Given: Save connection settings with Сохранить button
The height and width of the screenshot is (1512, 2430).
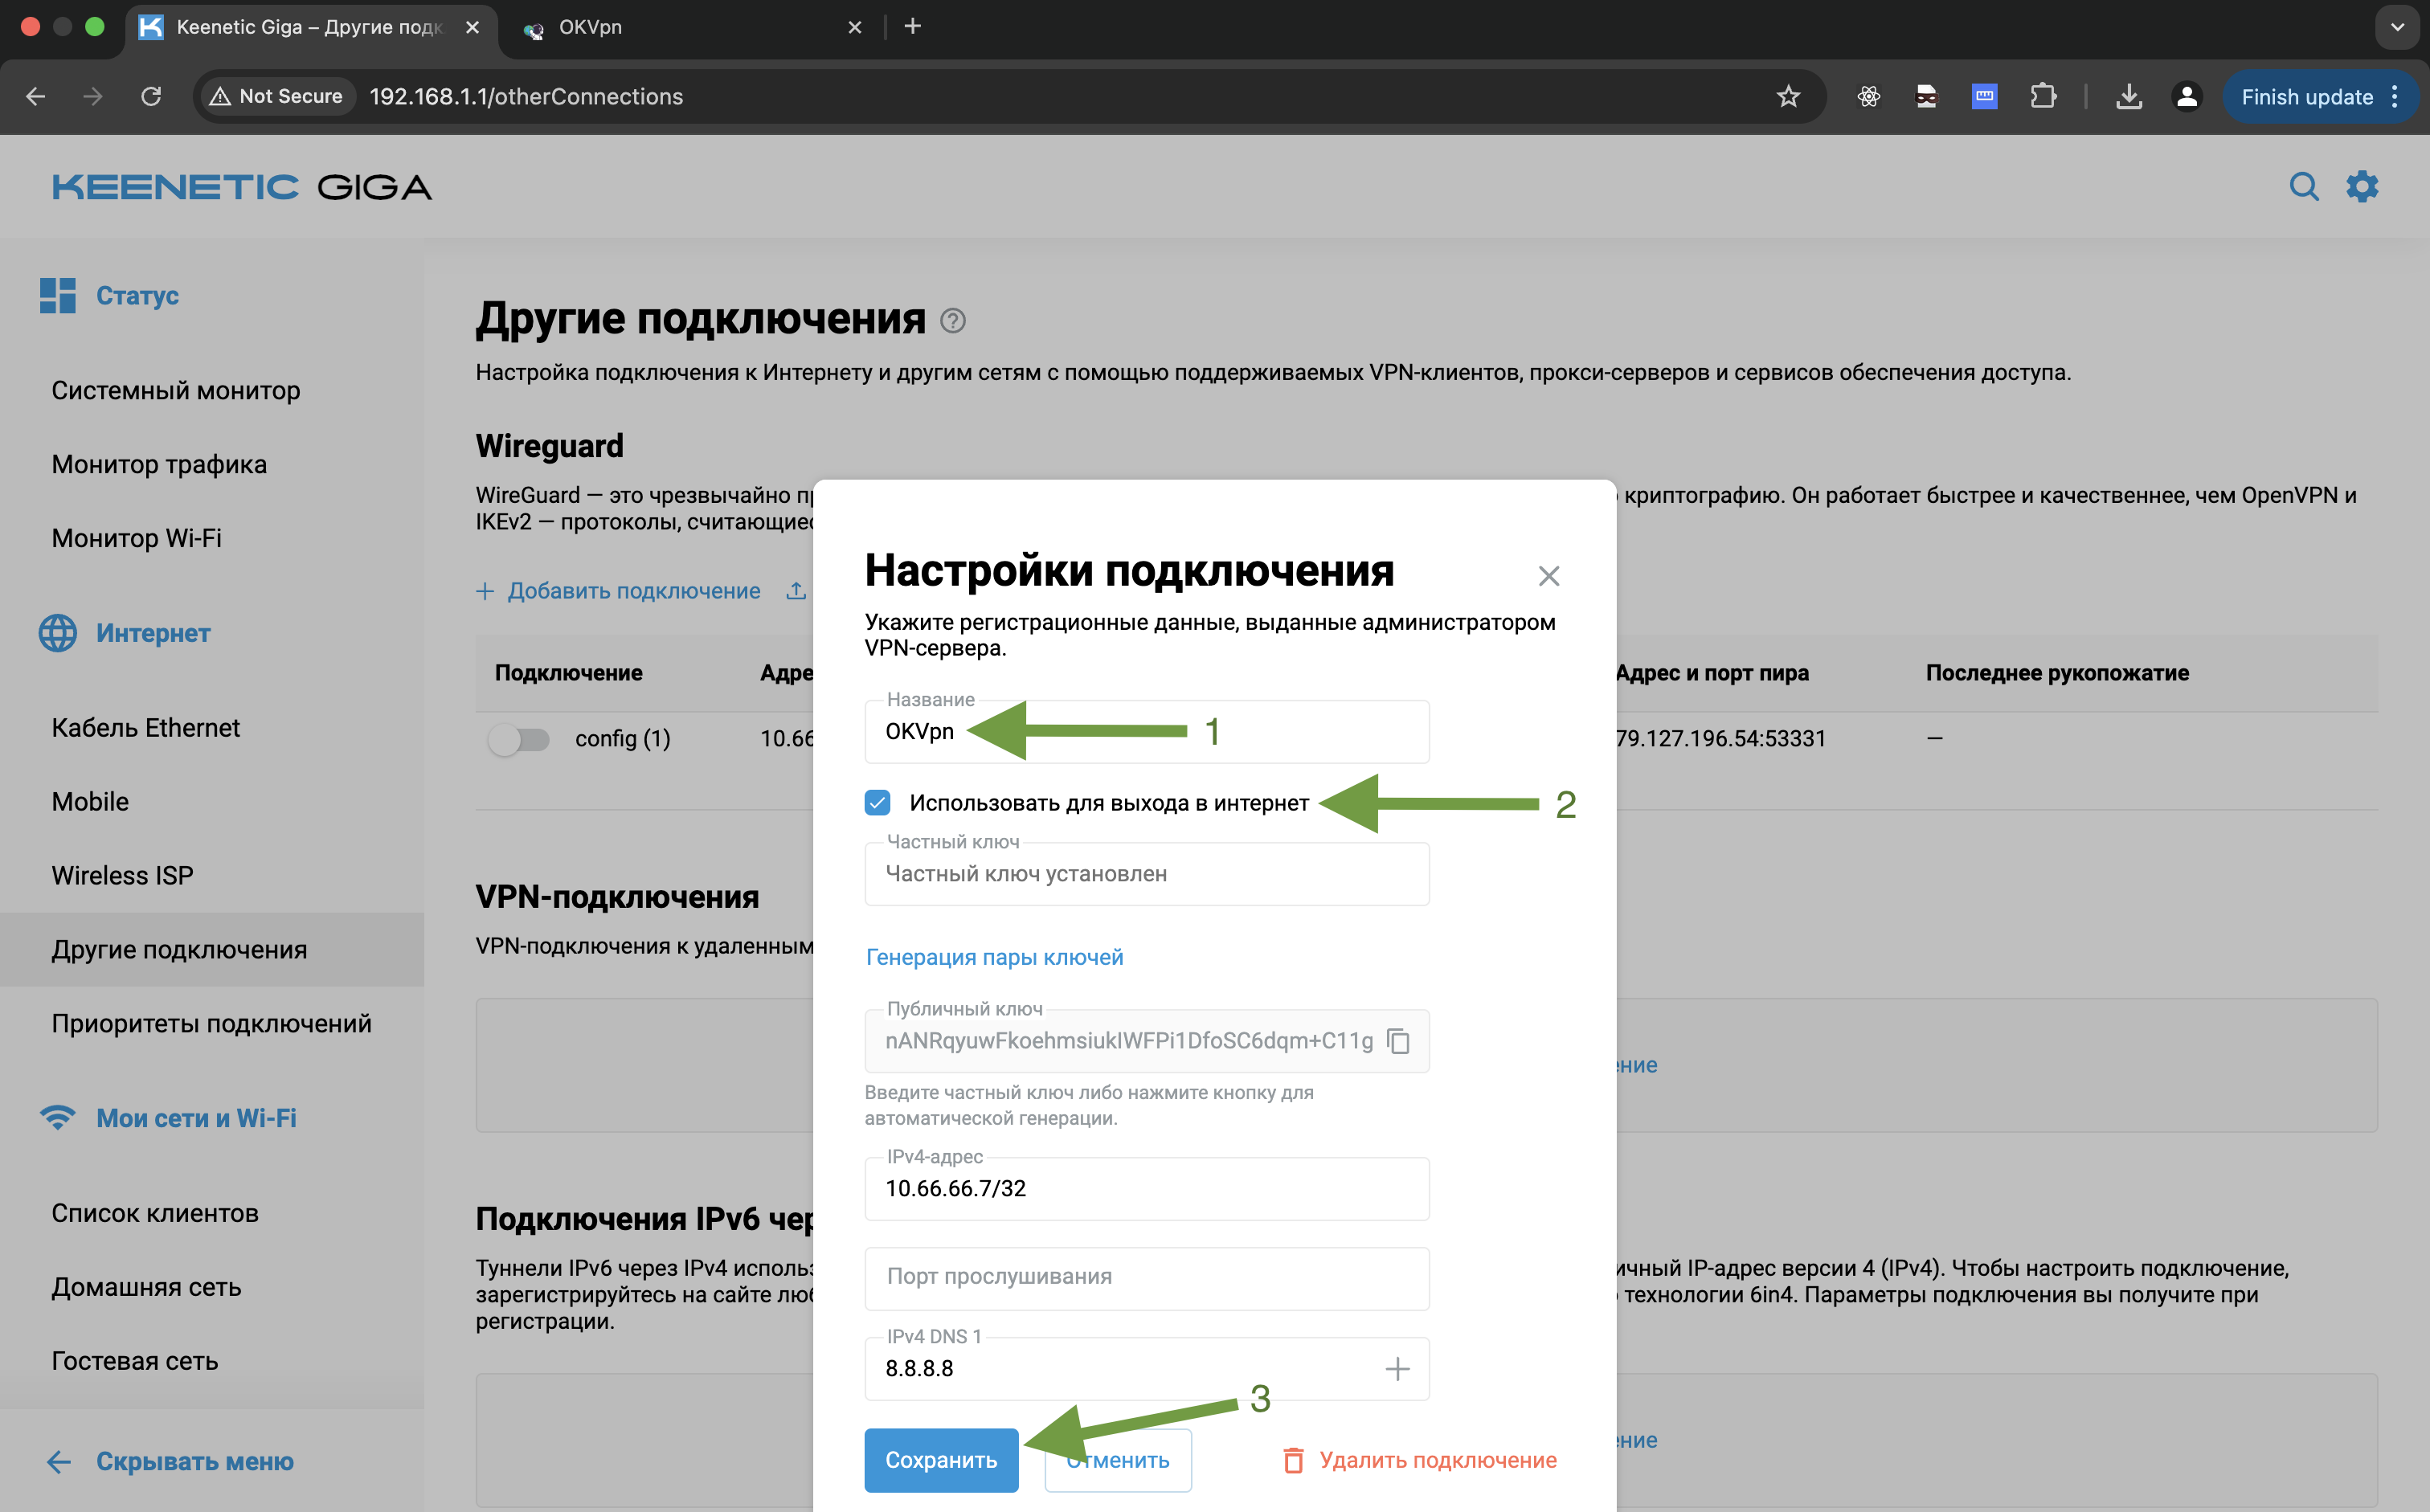Looking at the screenshot, I should 940,1459.
